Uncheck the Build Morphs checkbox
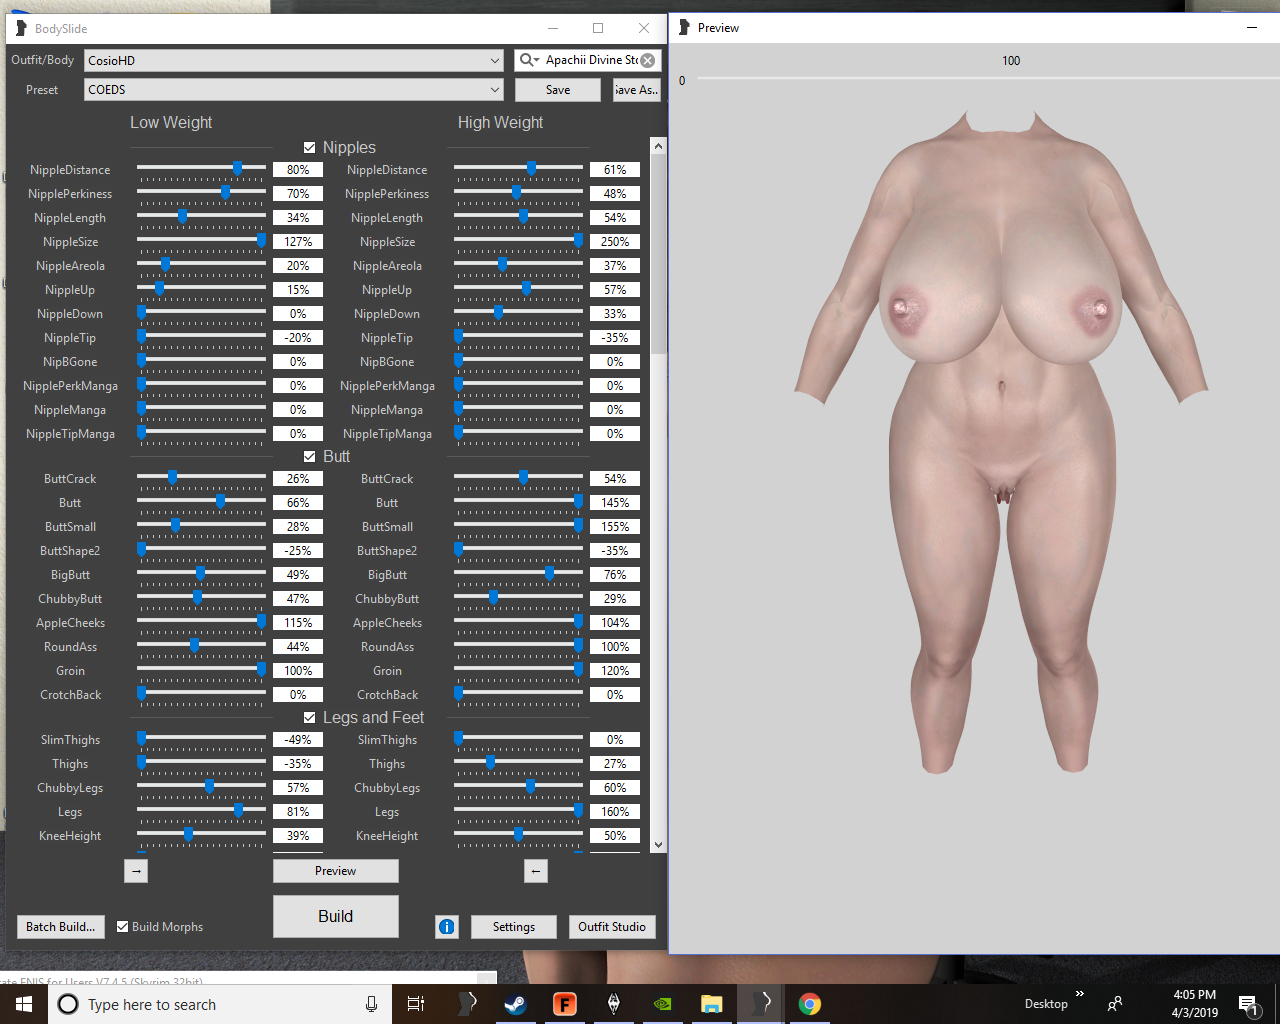The height and width of the screenshot is (1024, 1280). (123, 927)
